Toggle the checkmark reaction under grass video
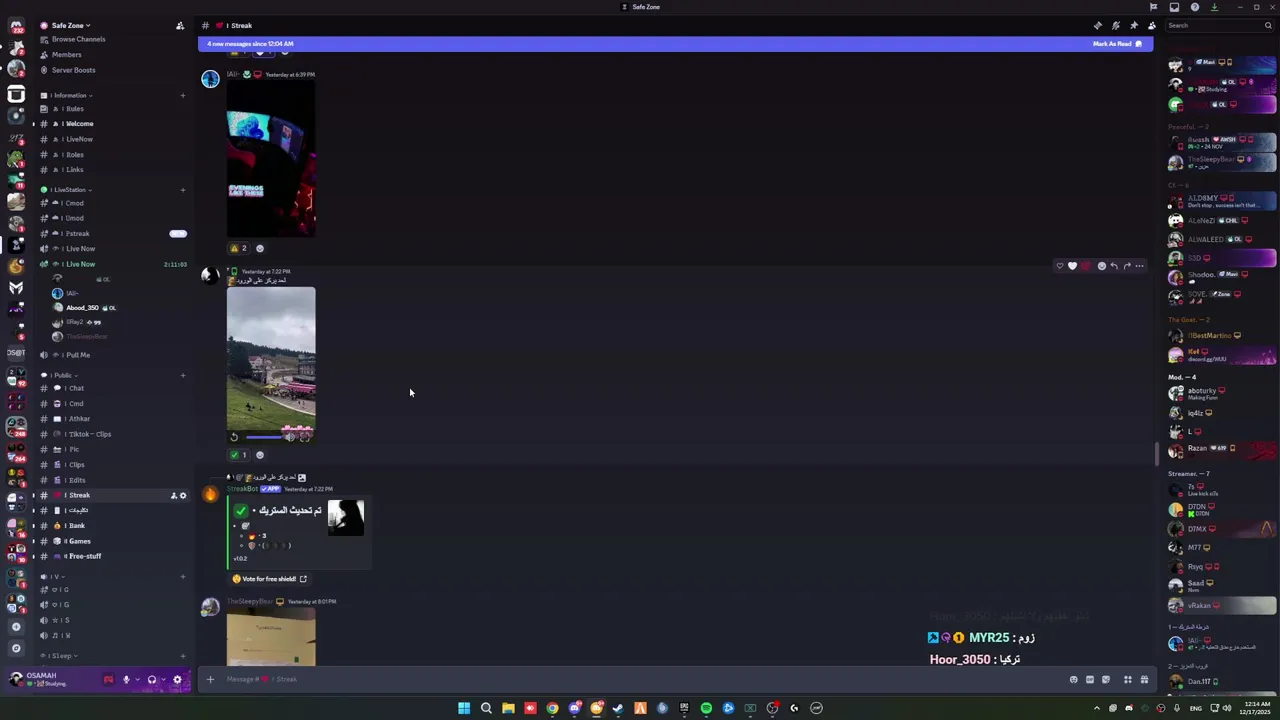The width and height of the screenshot is (1280, 720). click(238, 455)
